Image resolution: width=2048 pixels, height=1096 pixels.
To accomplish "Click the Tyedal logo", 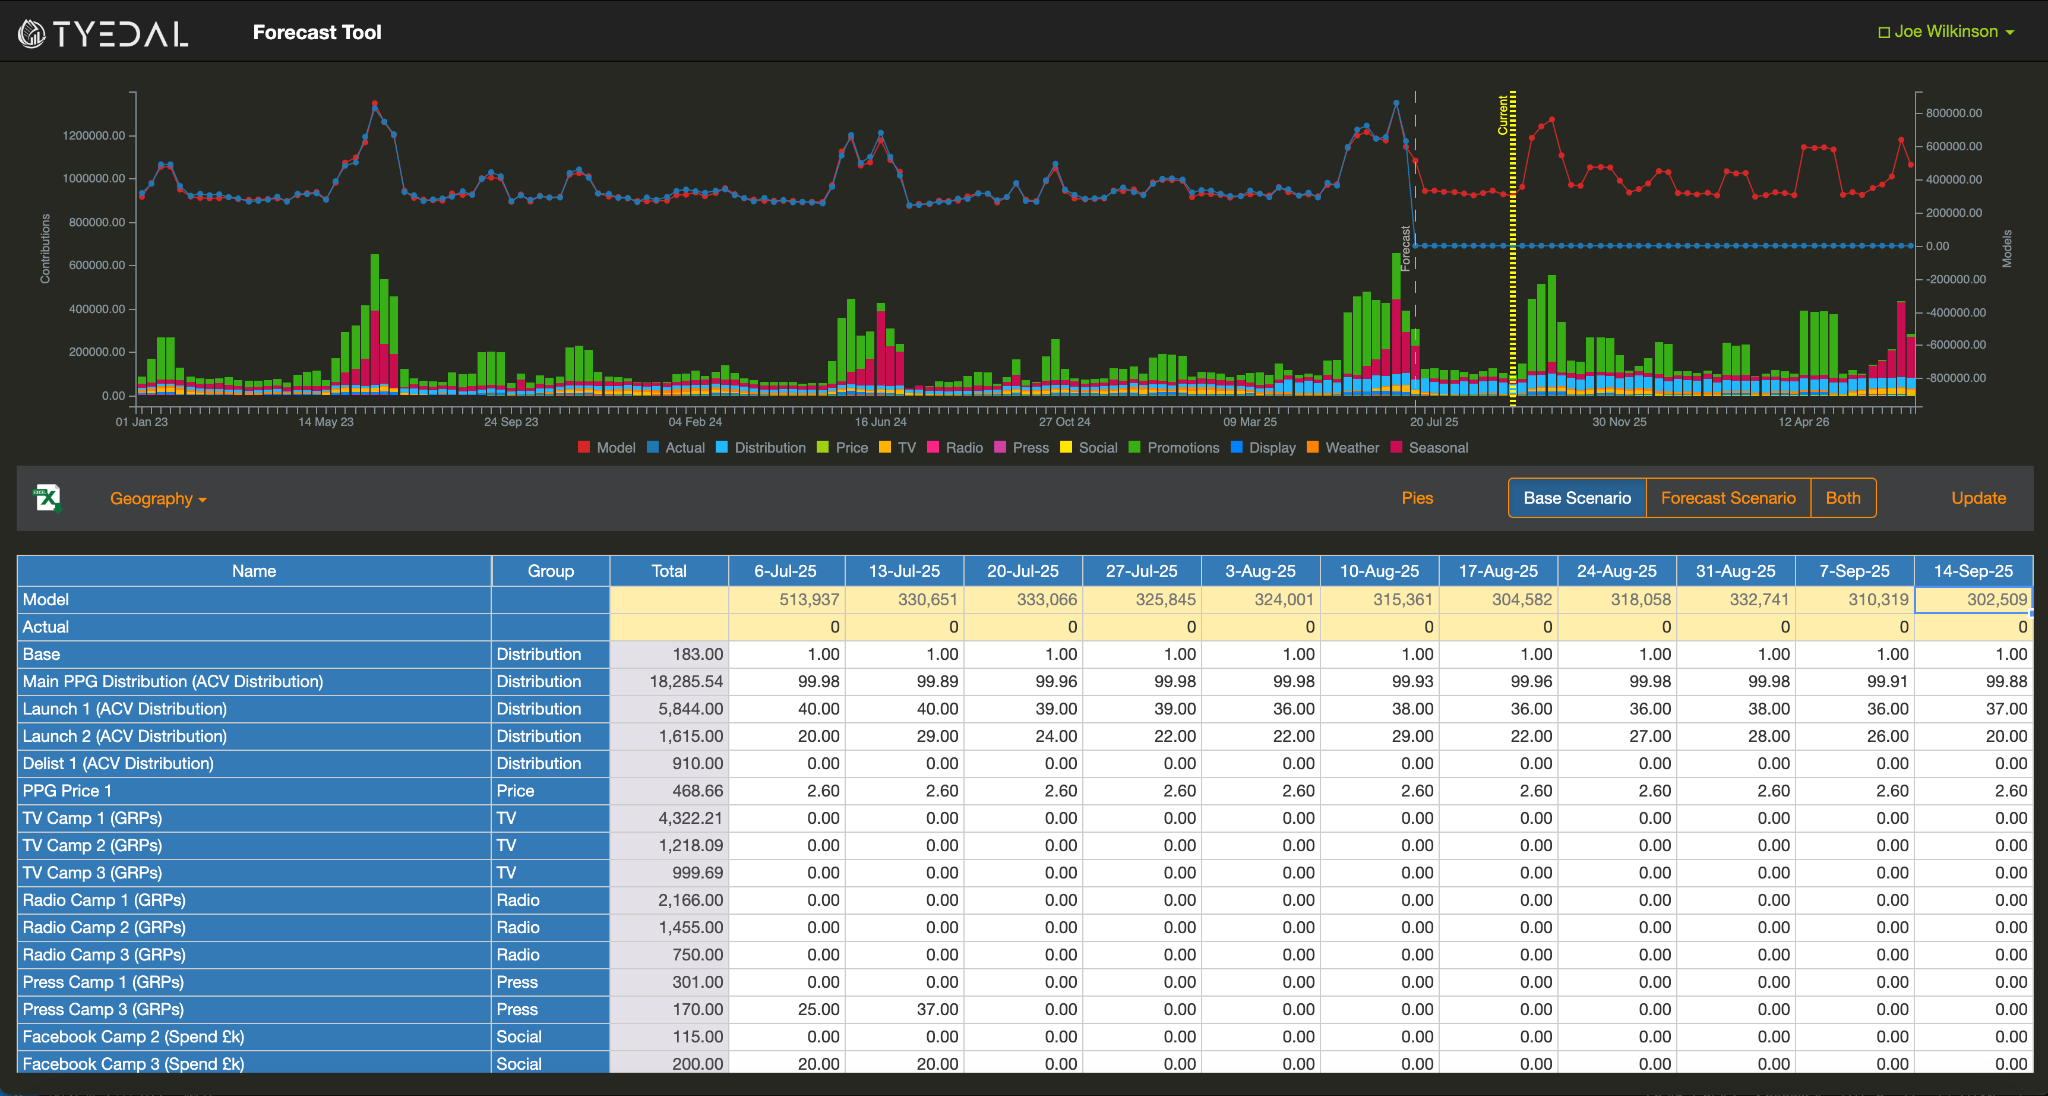I will (x=100, y=31).
